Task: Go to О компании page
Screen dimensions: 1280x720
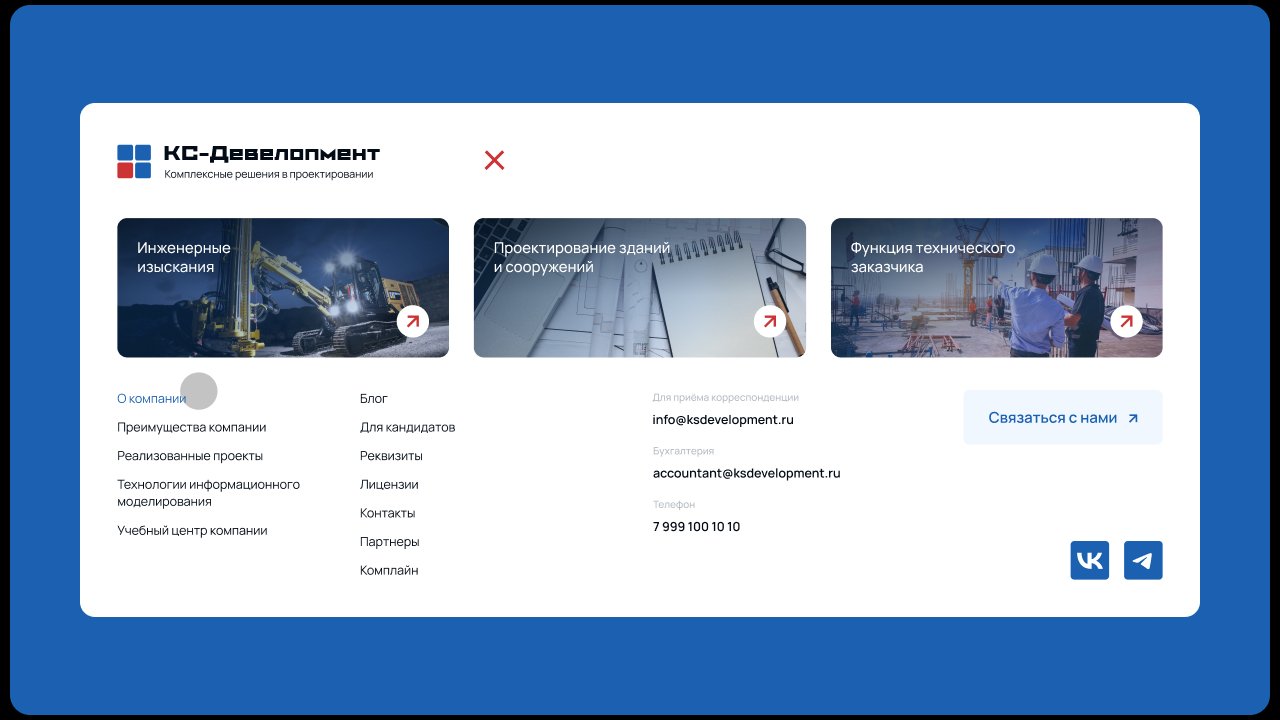Action: point(152,398)
